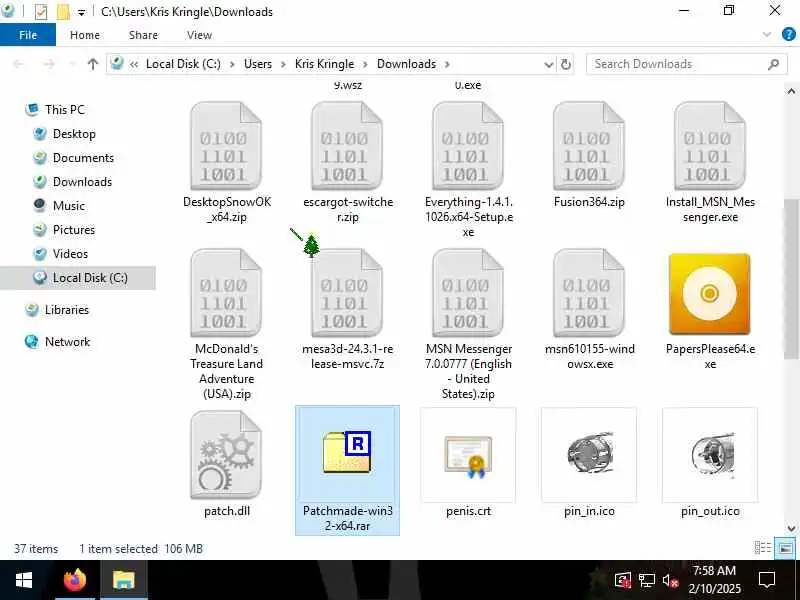This screenshot has width=800, height=600.
Task: Select the Everything-1.4.1.1026.x64-Setup.exe file icon
Action: 468,146
